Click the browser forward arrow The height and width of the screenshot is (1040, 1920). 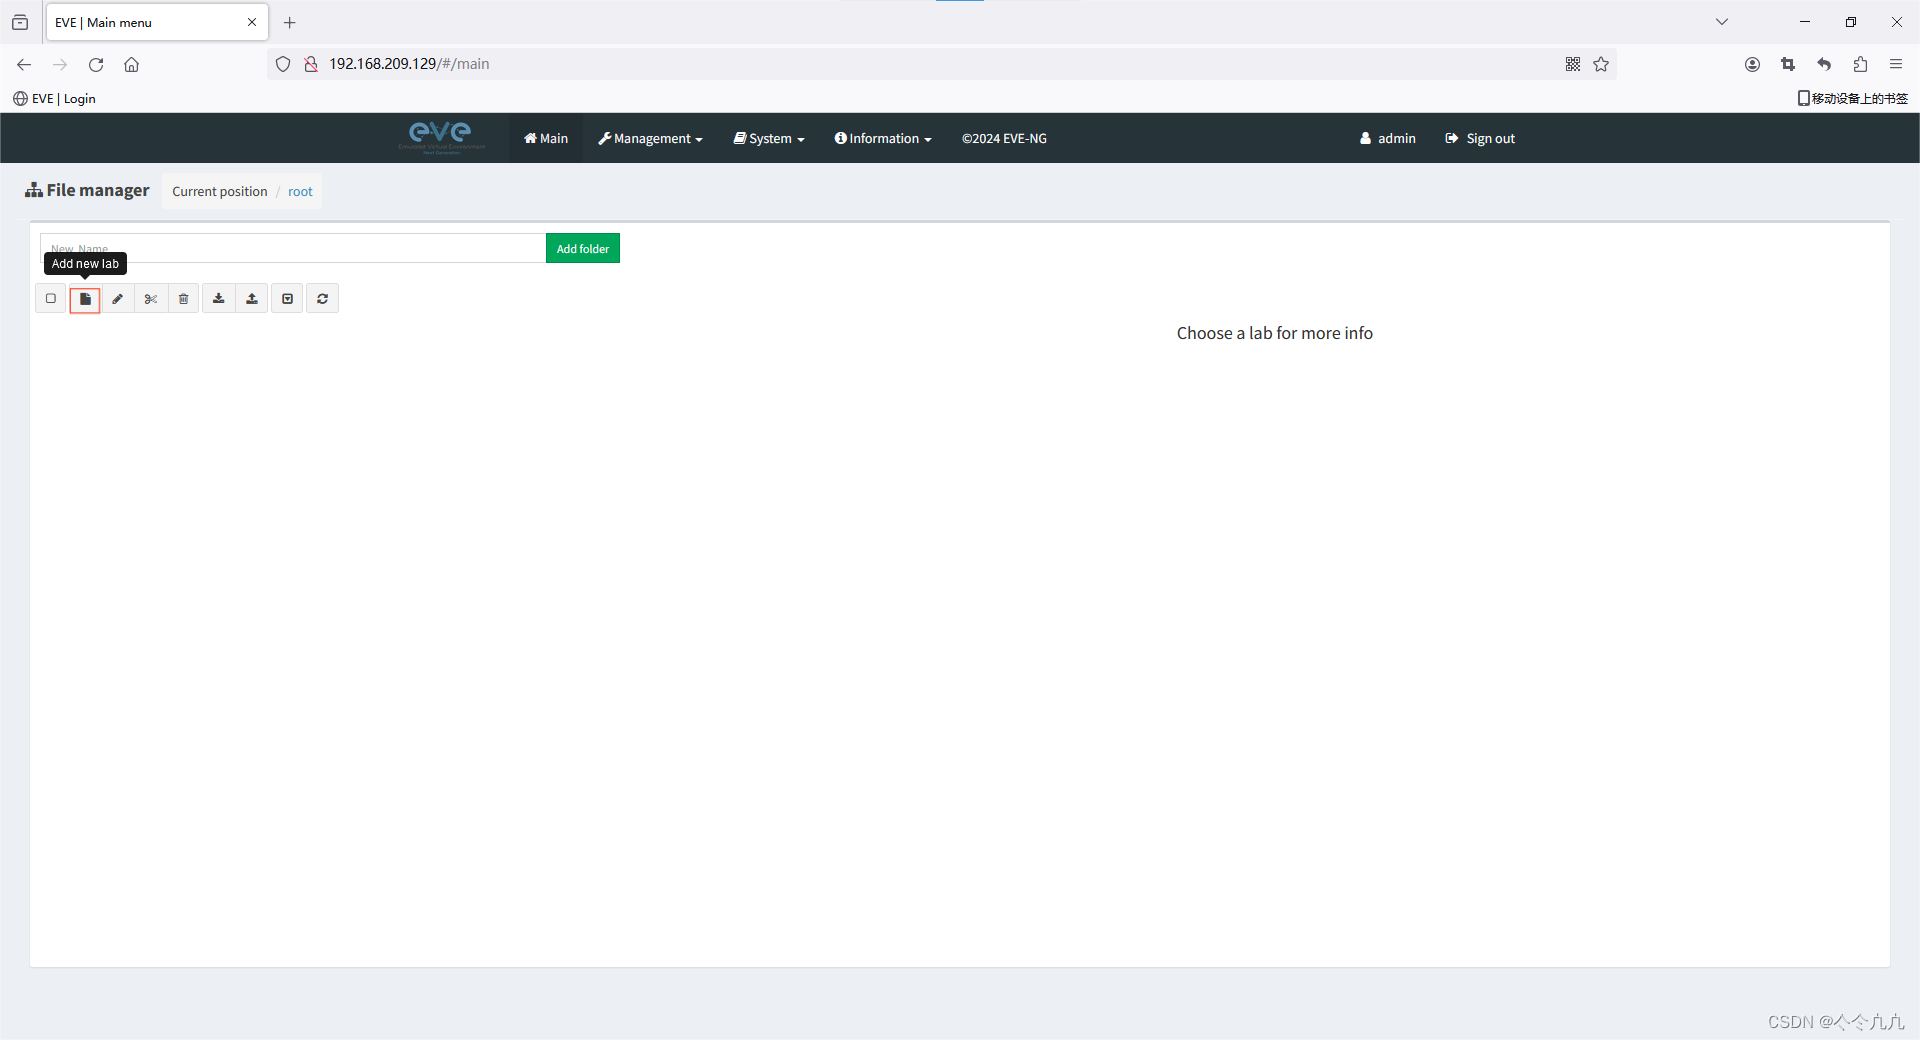(x=60, y=64)
